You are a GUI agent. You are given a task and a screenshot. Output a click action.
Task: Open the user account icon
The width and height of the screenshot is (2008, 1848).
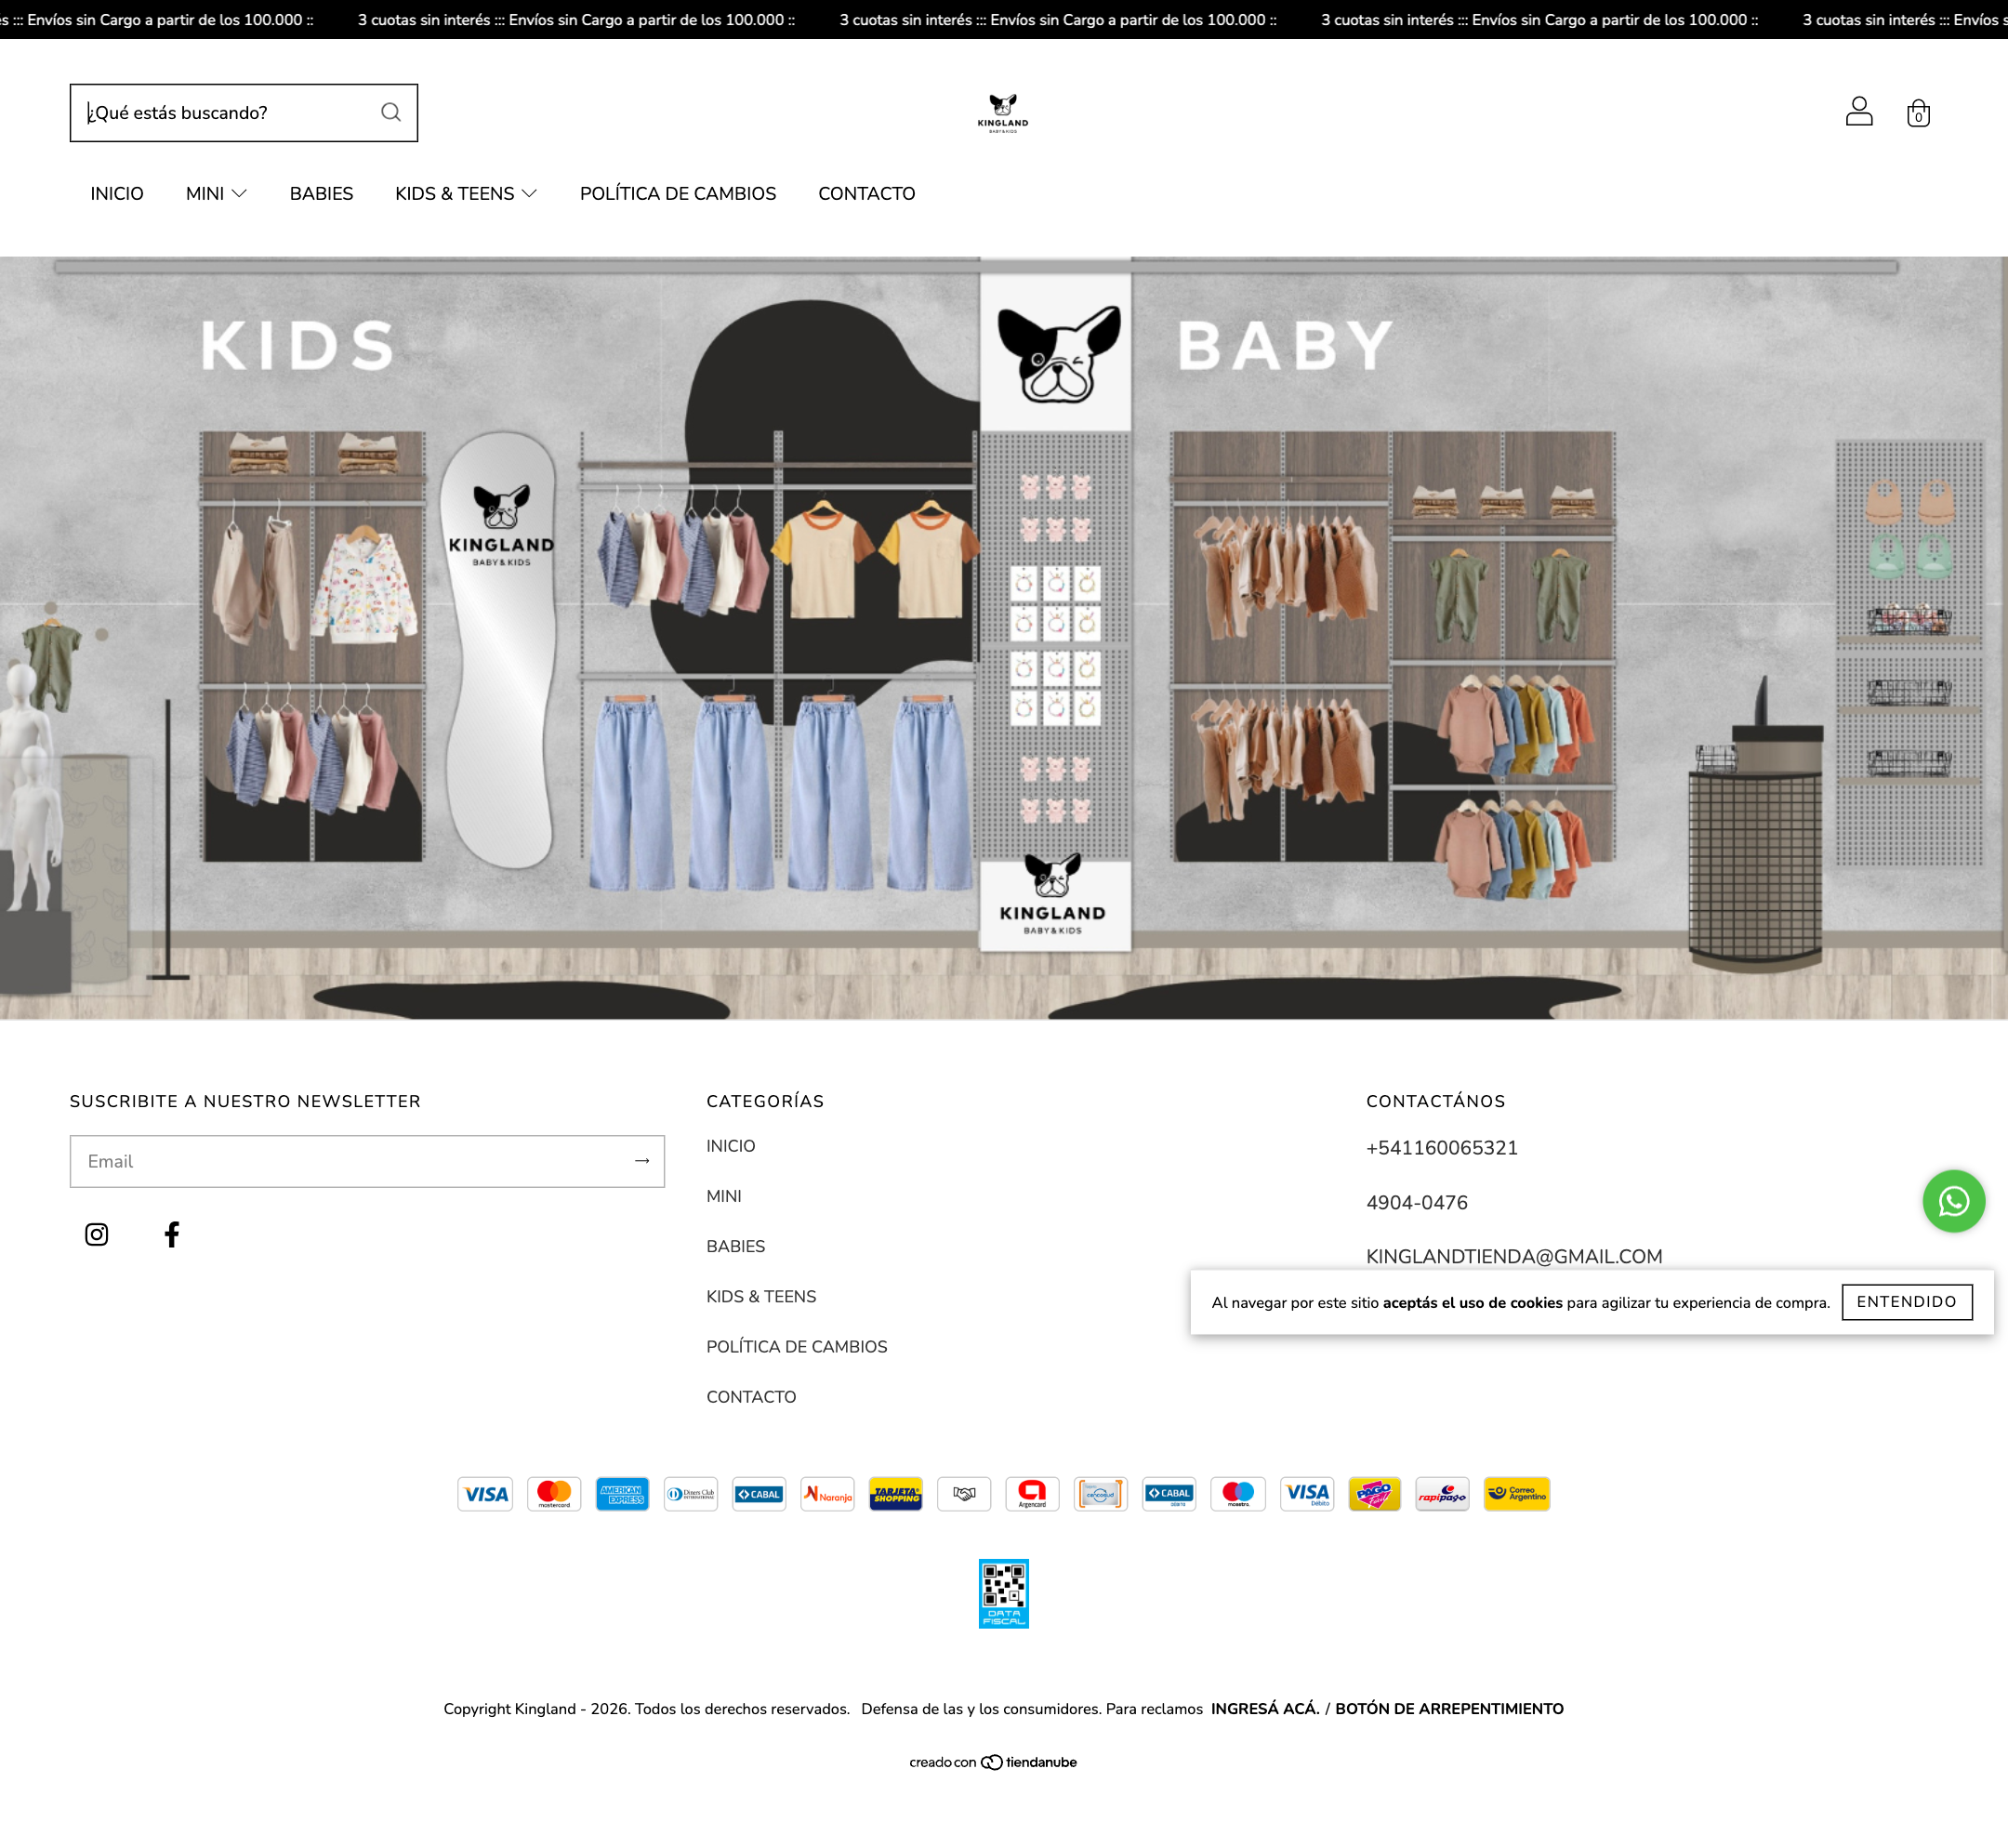[1859, 111]
